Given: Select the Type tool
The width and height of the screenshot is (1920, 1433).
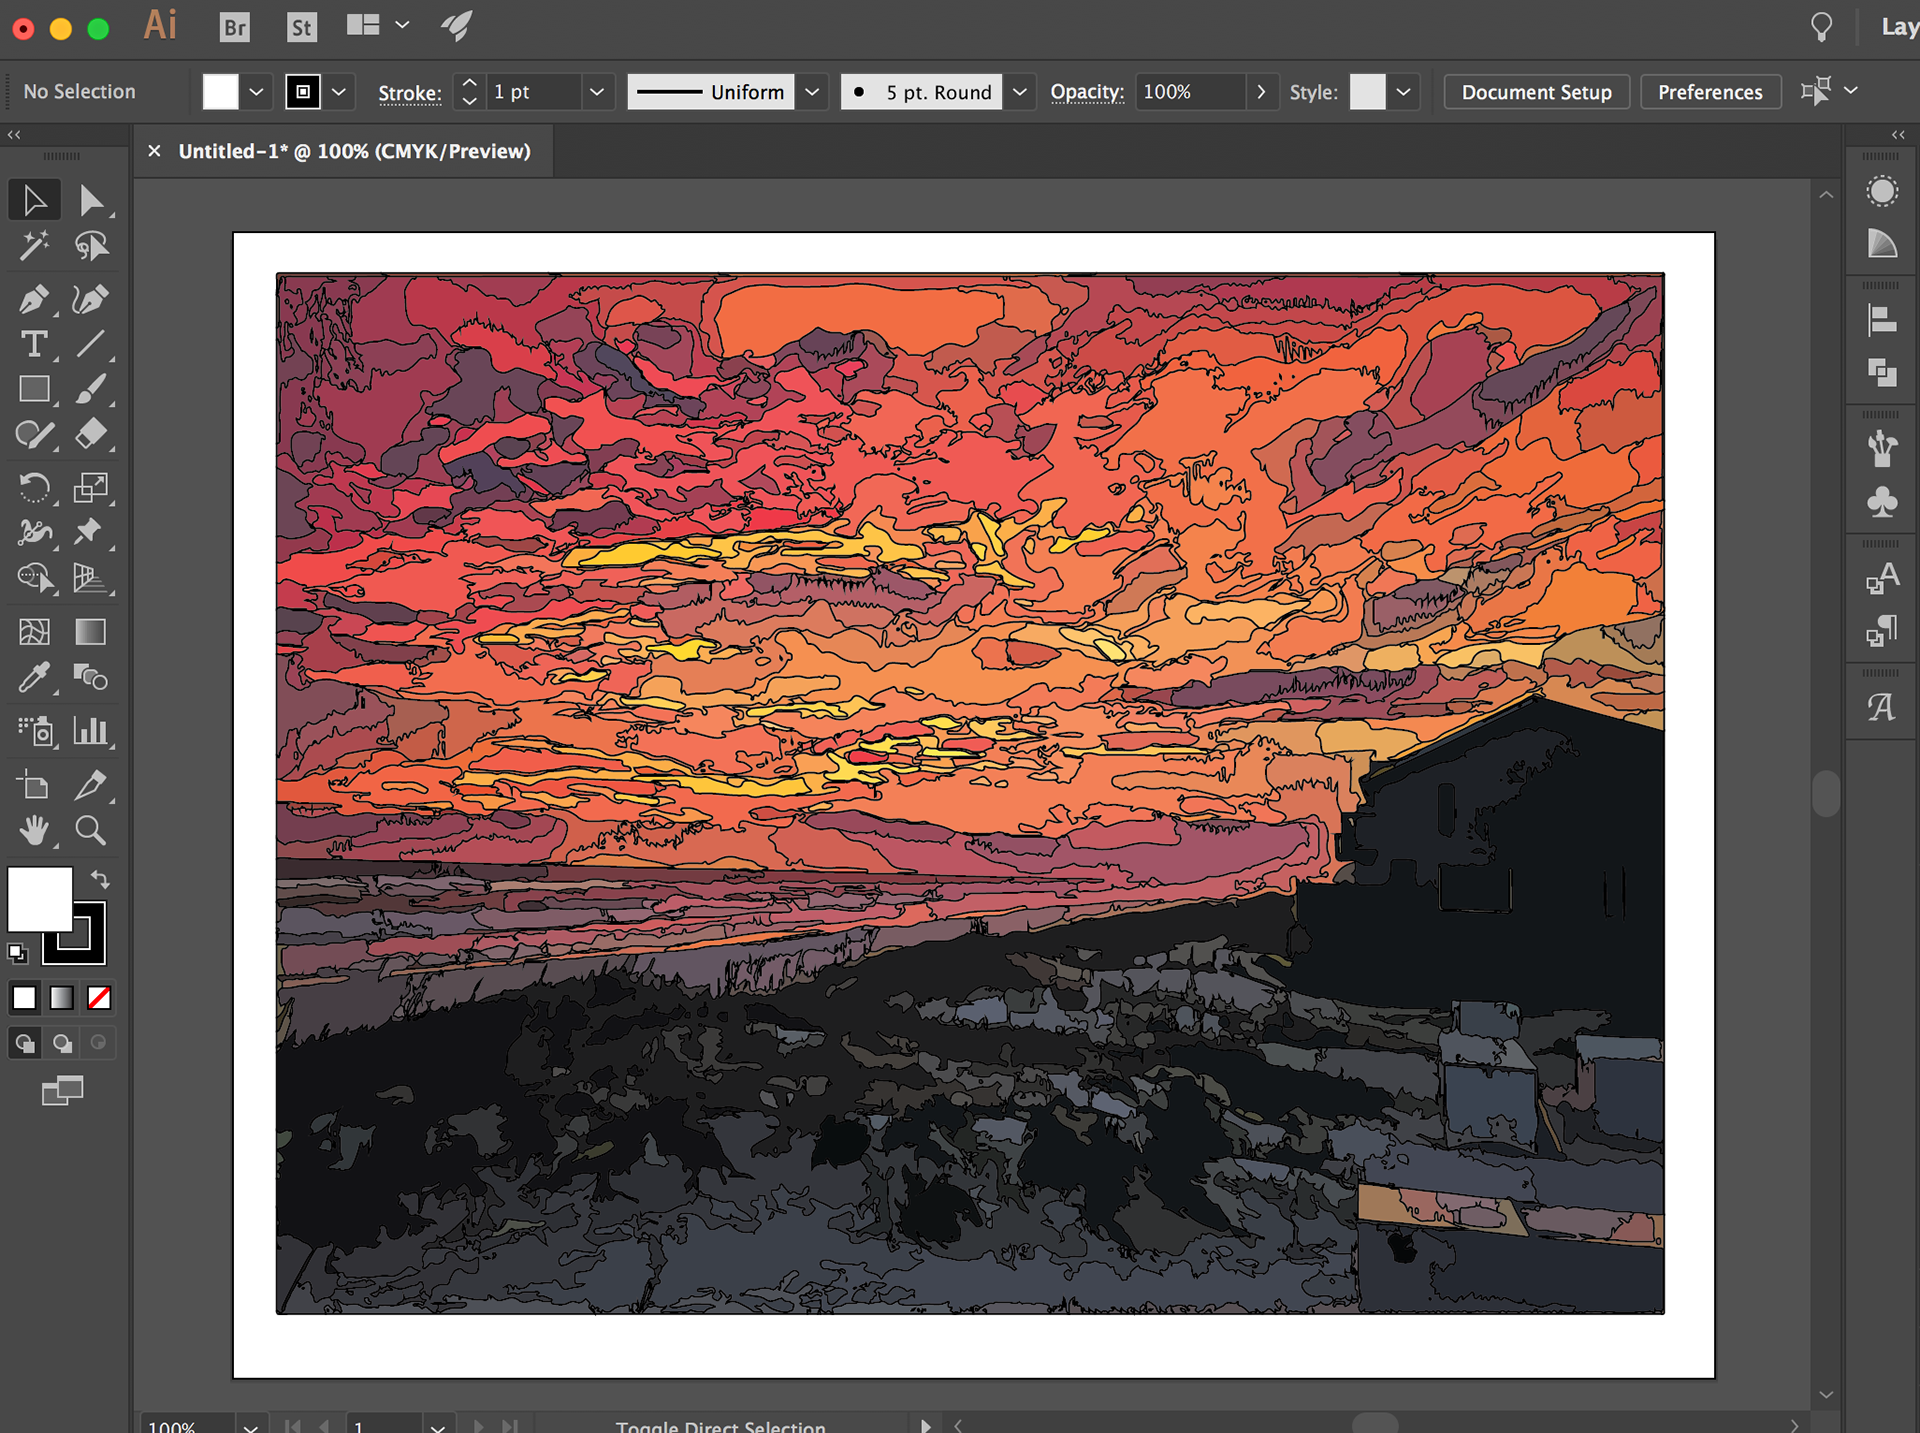Looking at the screenshot, I should coord(33,344).
